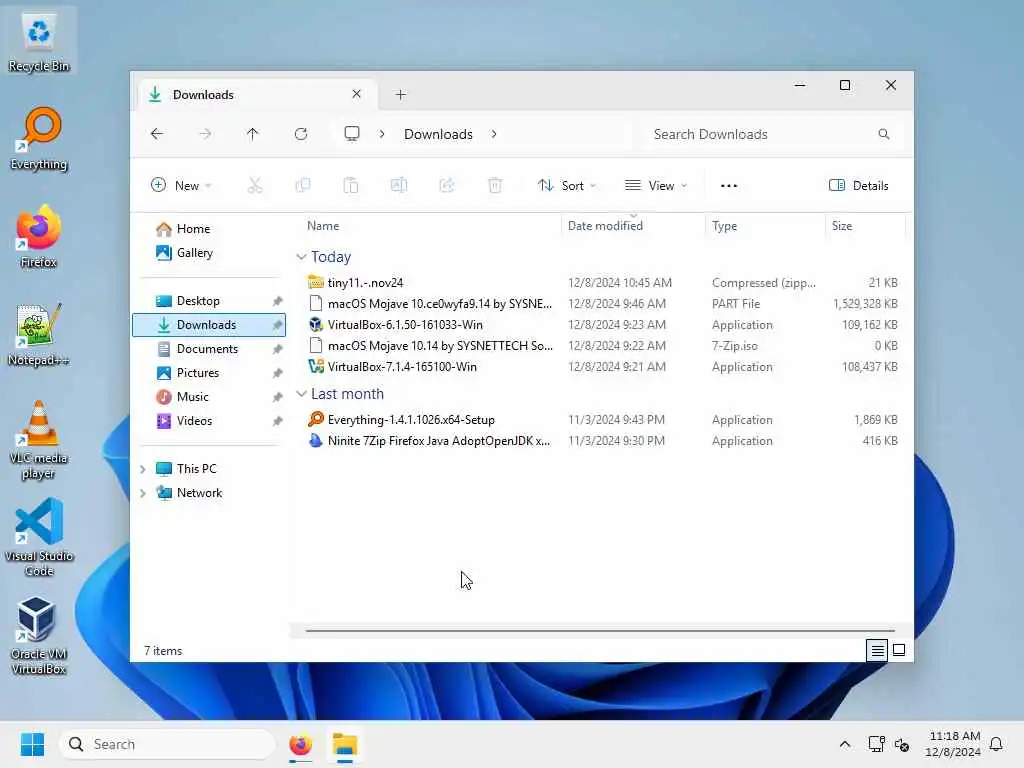This screenshot has height=768, width=1024.
Task: Open the See more three-dots menu
Action: (729, 185)
